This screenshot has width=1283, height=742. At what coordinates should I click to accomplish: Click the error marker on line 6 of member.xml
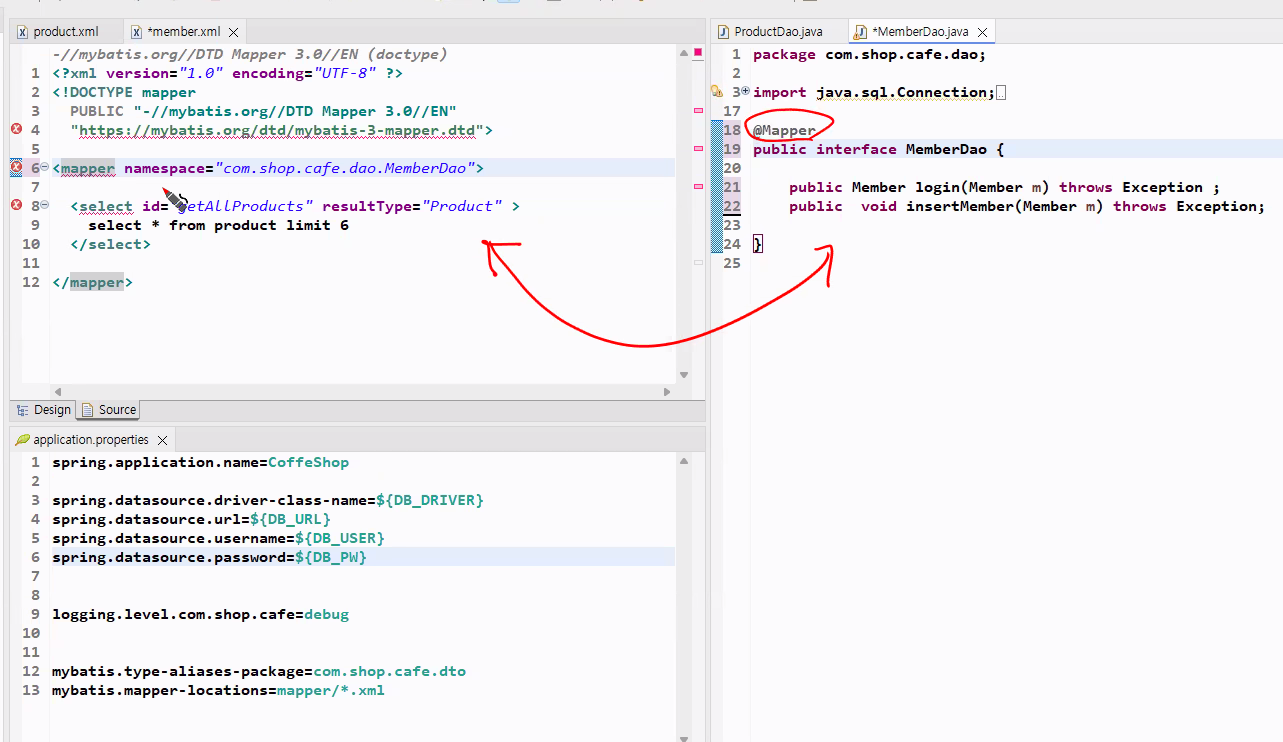(x=16, y=168)
